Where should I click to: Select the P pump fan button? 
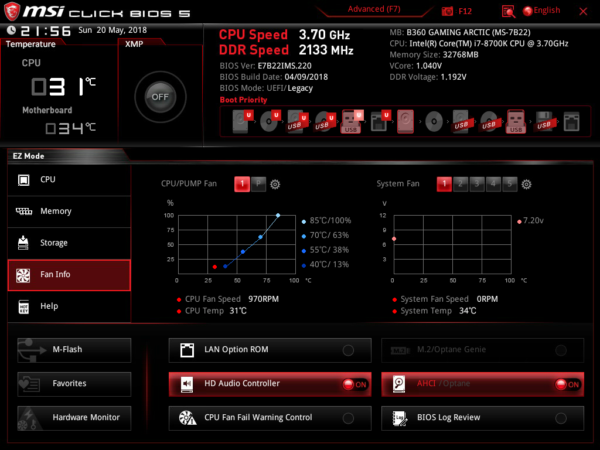(259, 184)
